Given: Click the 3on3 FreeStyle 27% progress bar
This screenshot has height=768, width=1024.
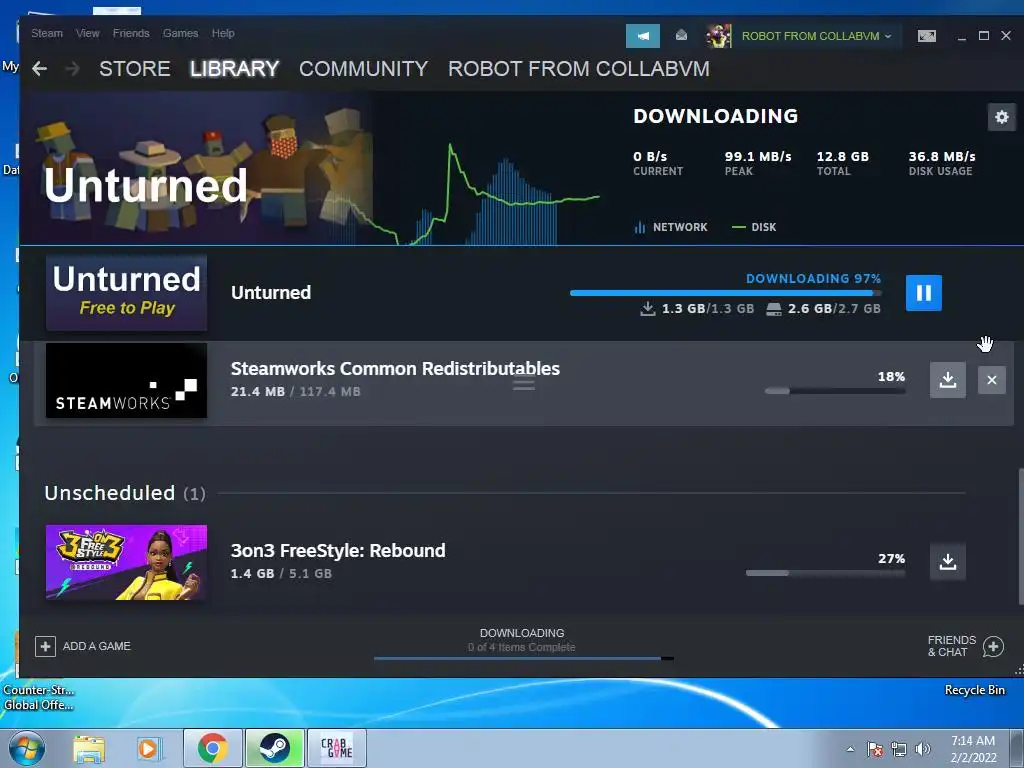Looking at the screenshot, I should pyautogui.click(x=825, y=573).
